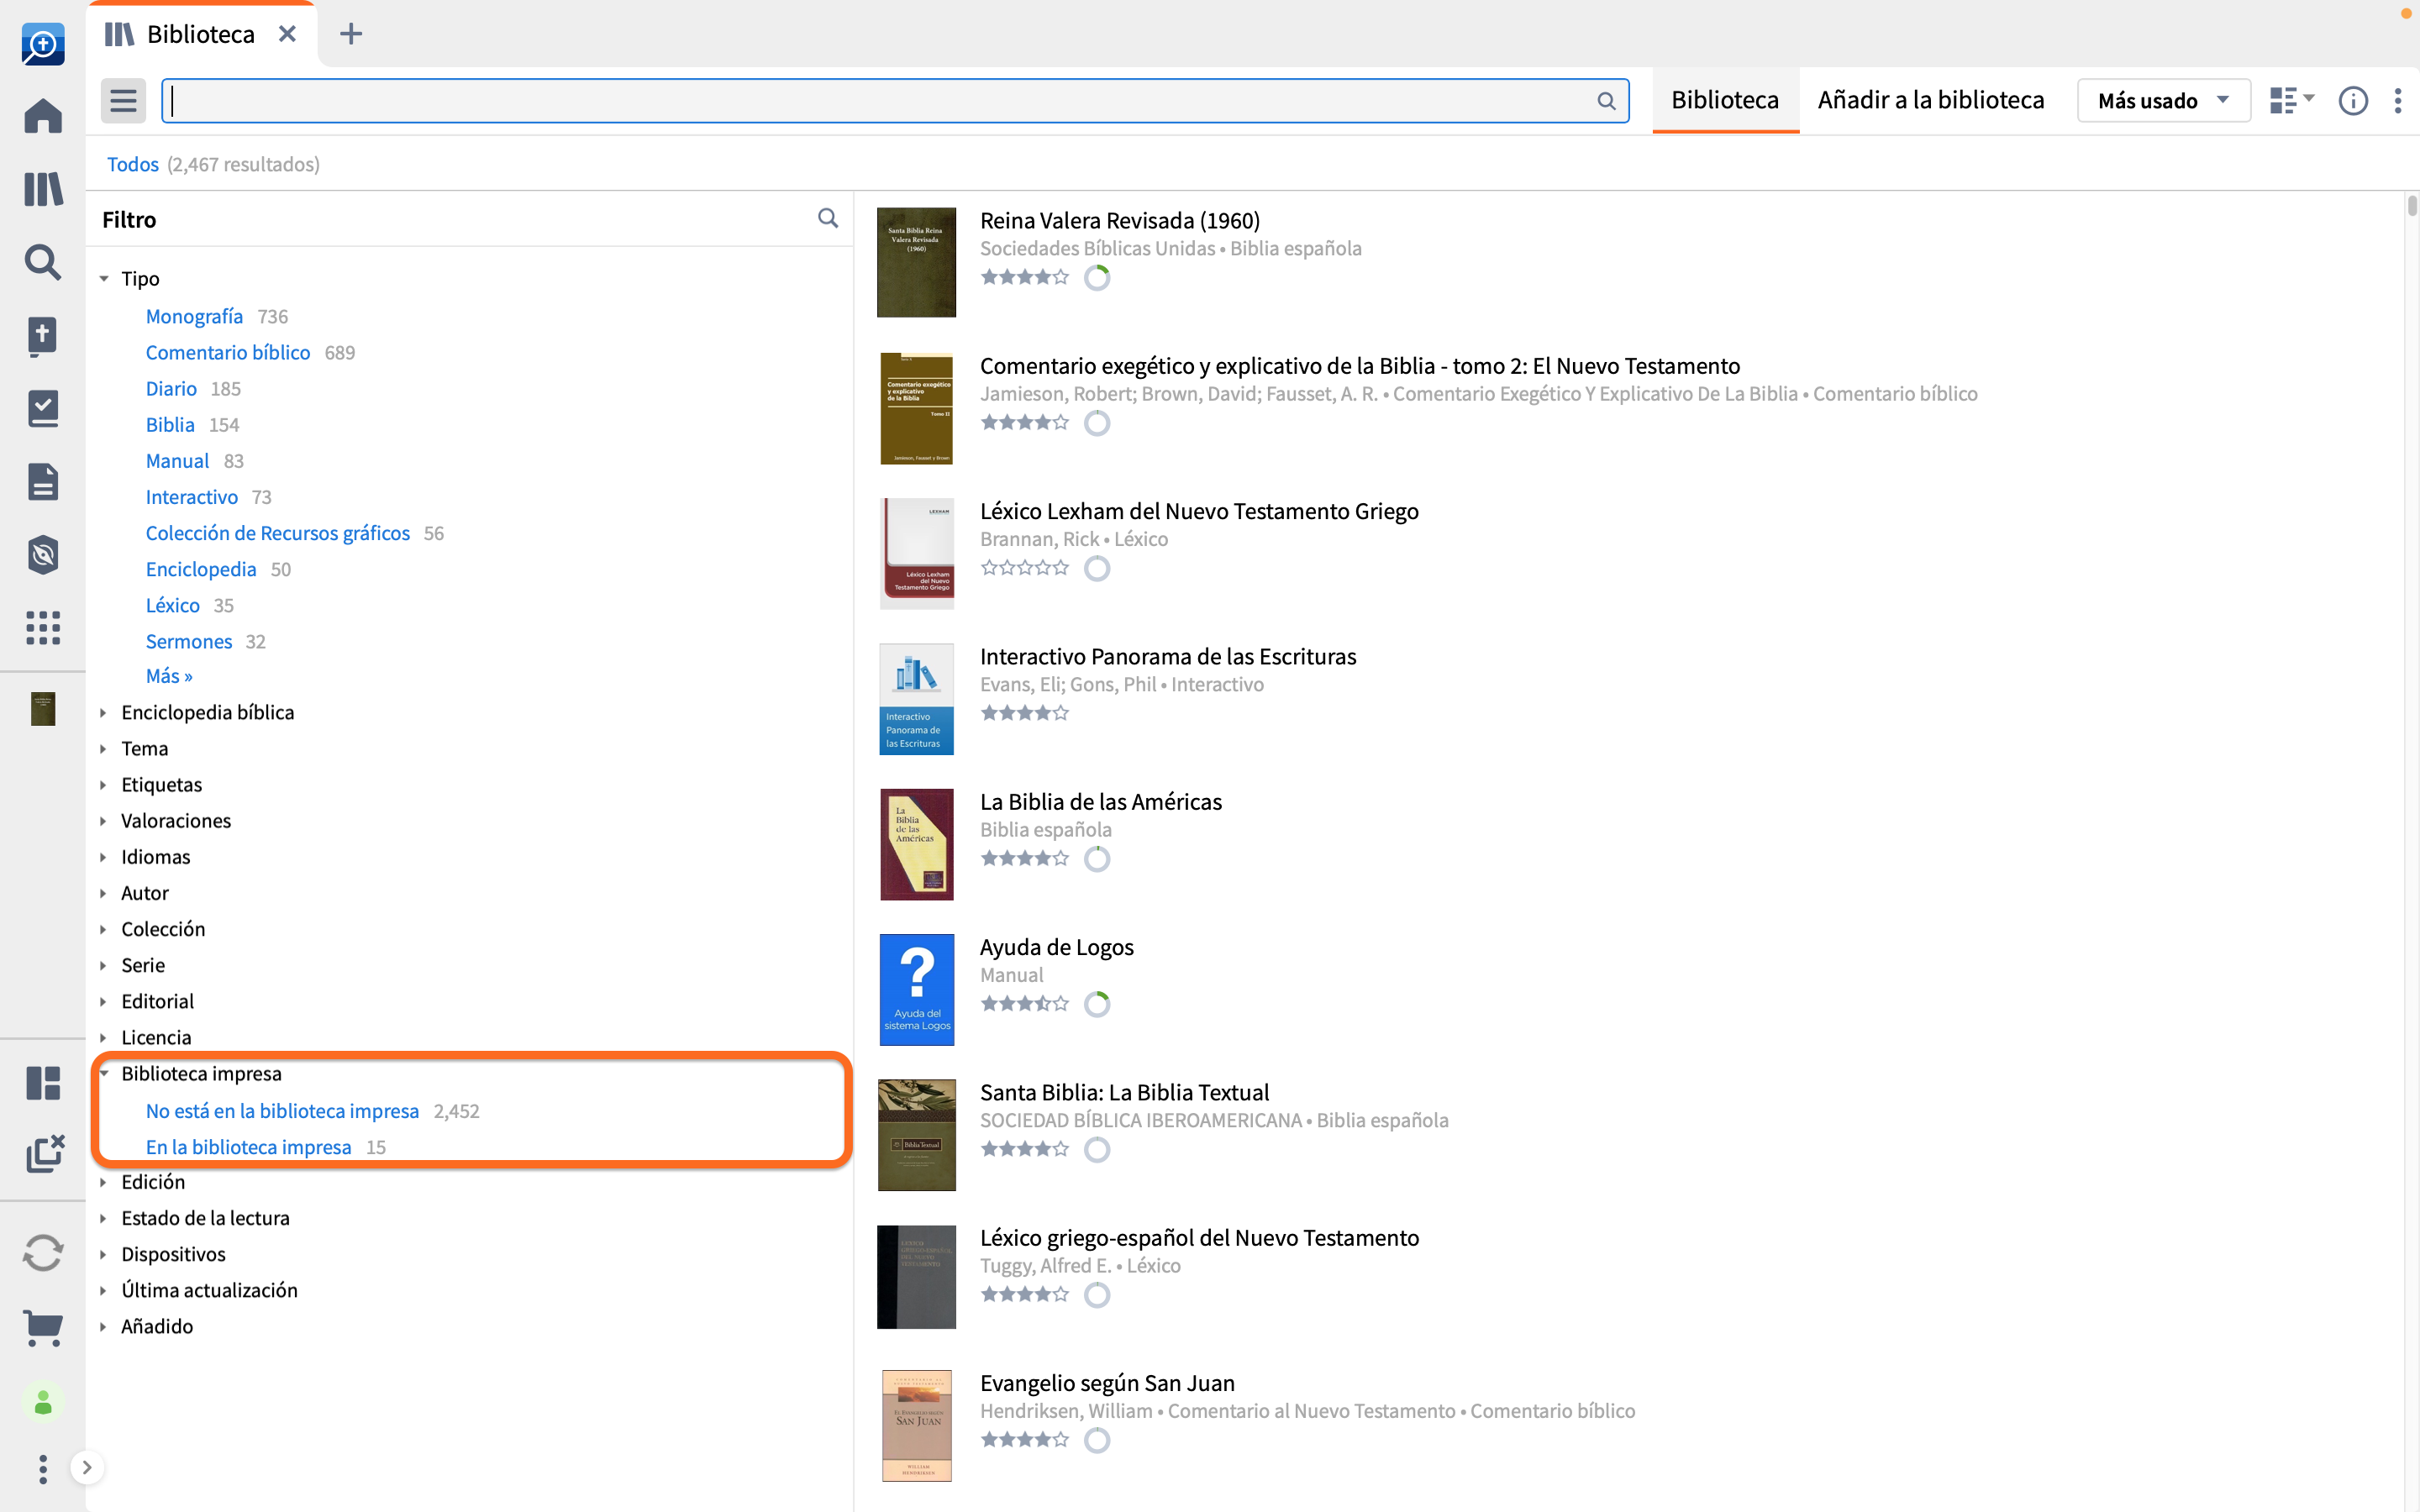Open the Reina Valera shortcut in the sidebar
2420x1512 pixels.
tap(43, 709)
